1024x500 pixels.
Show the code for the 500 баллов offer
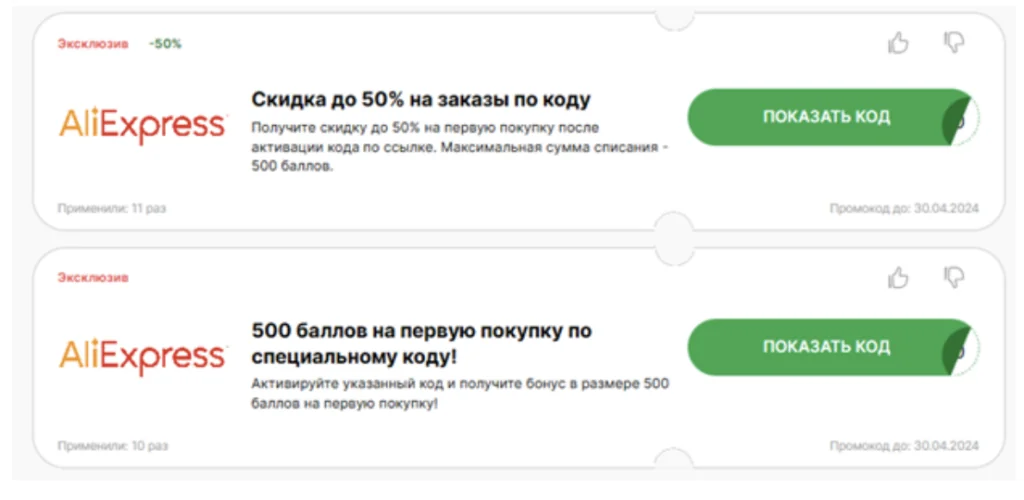pos(826,347)
